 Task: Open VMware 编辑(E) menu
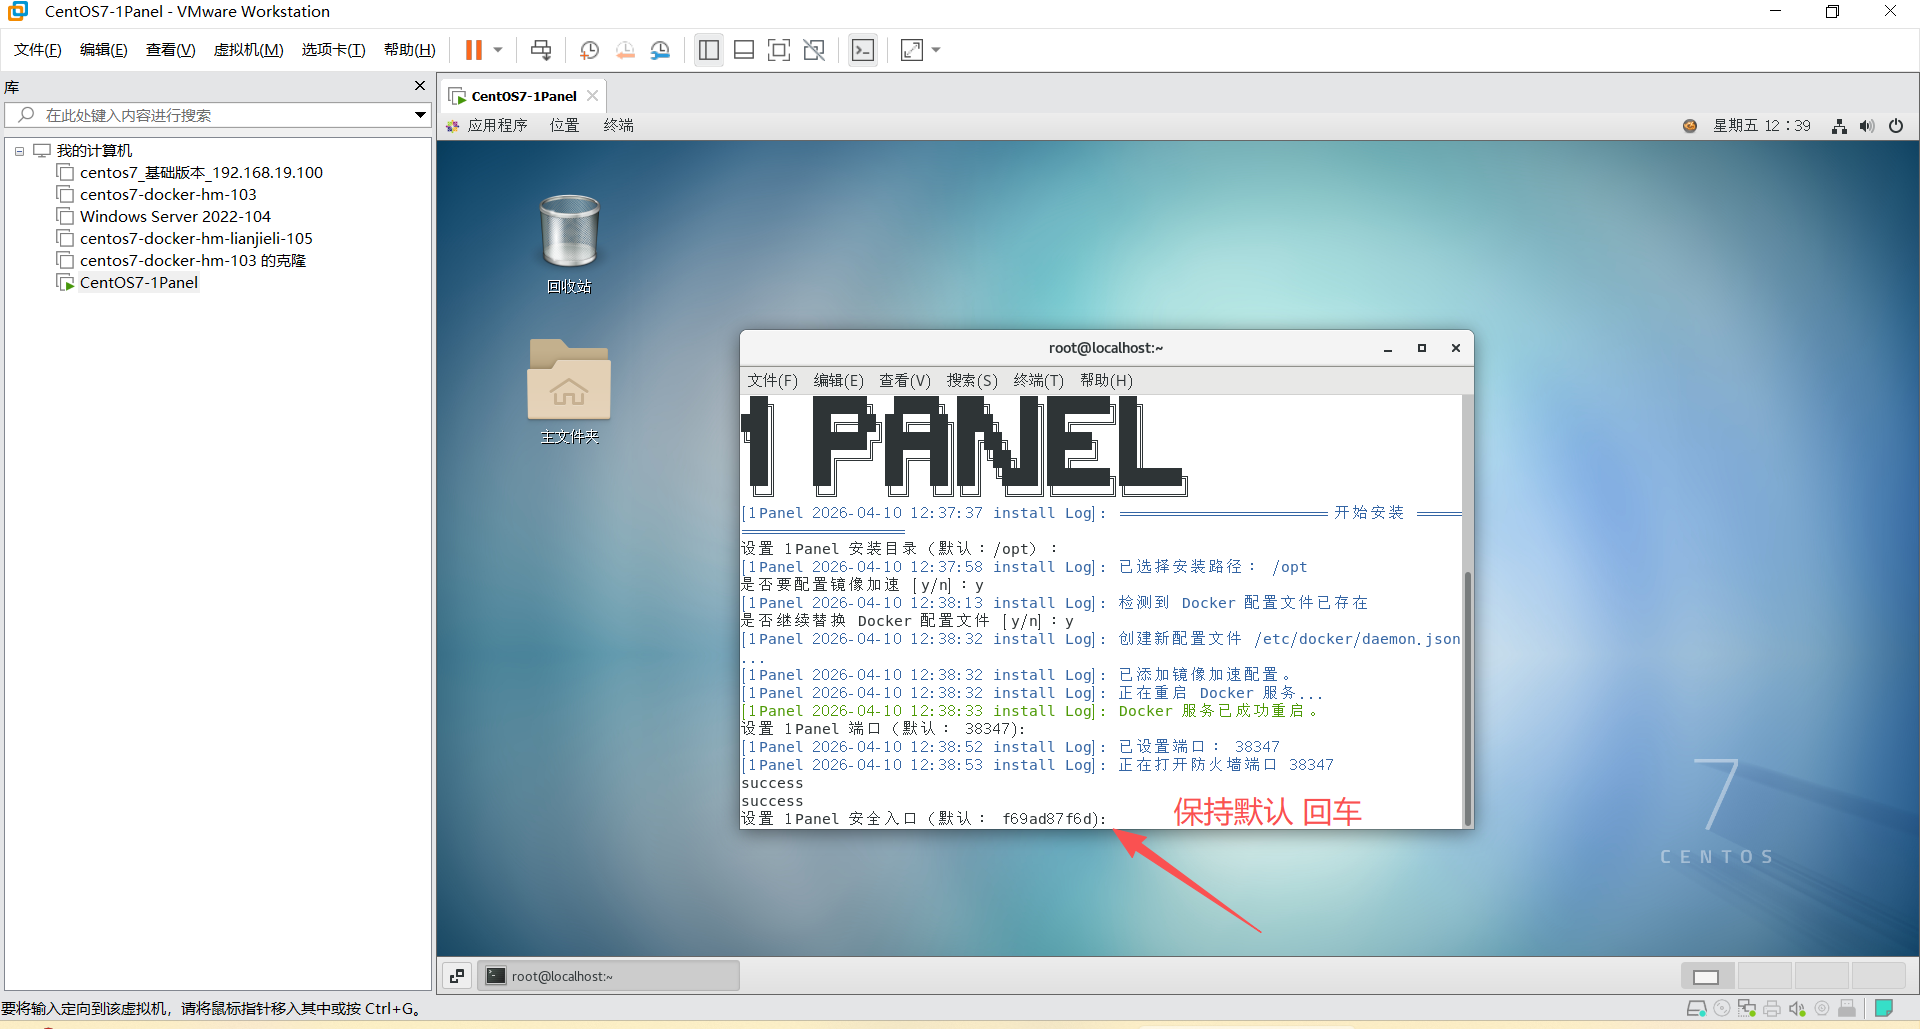pyautogui.click(x=104, y=50)
